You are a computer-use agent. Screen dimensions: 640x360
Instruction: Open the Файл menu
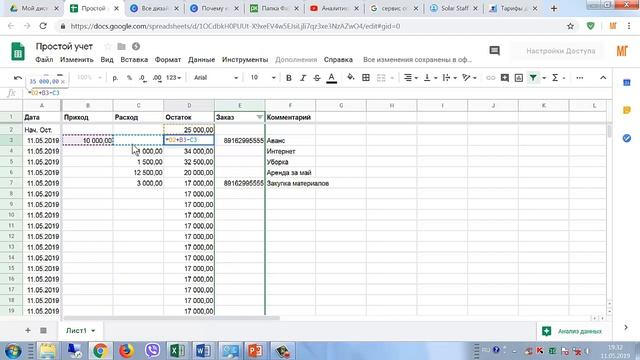(x=44, y=60)
